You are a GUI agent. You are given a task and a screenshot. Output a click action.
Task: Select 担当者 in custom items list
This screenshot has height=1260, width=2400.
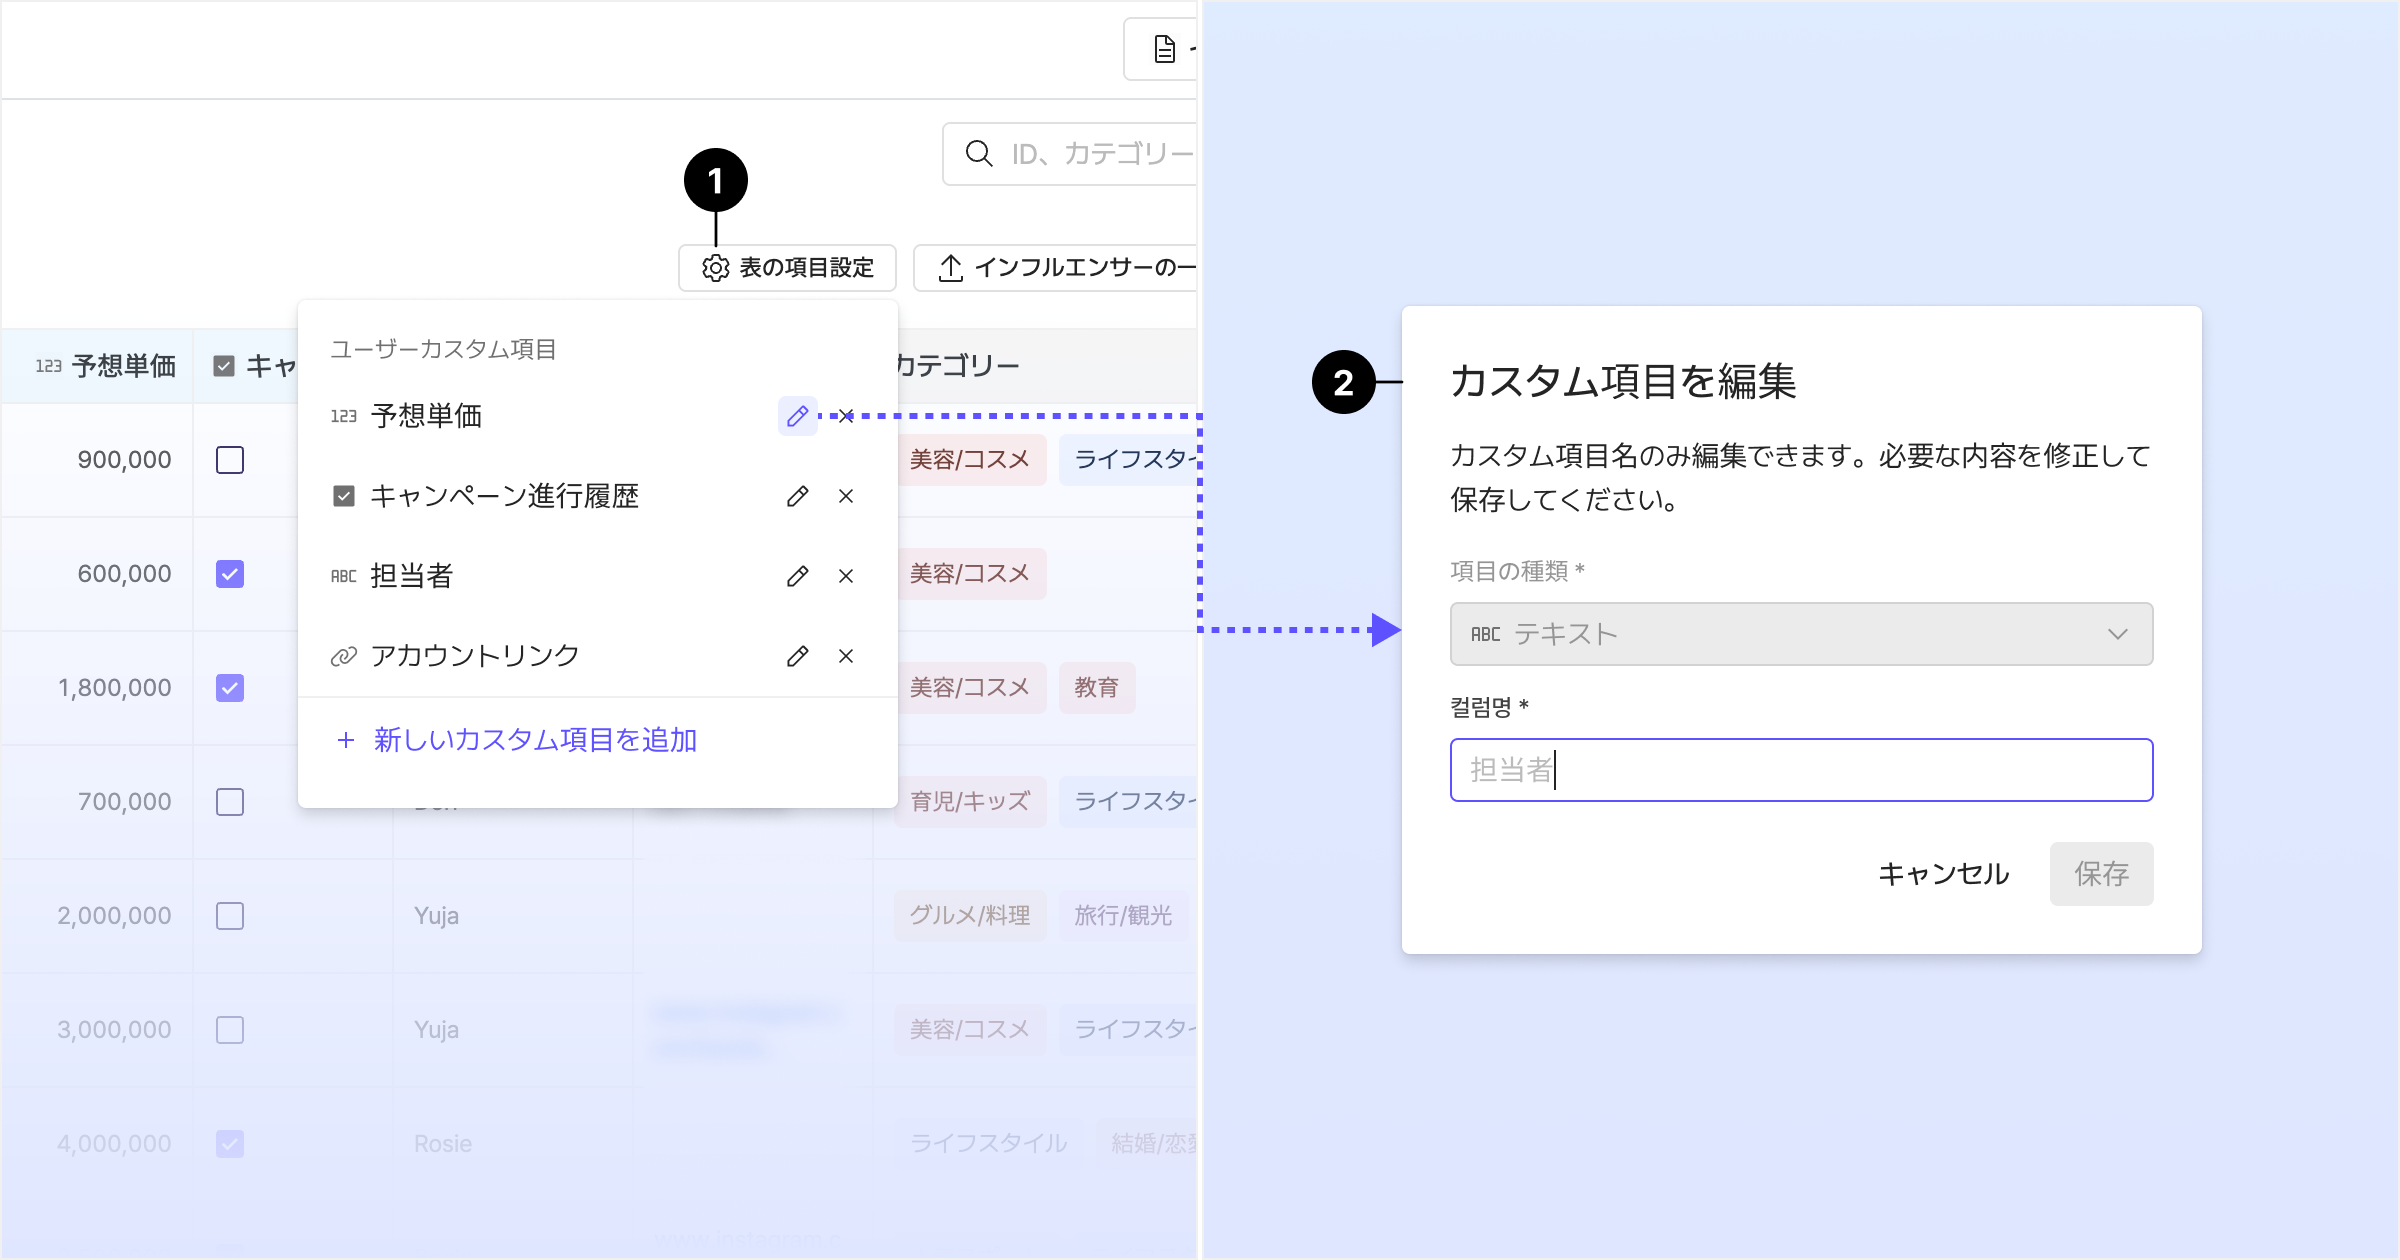[412, 576]
